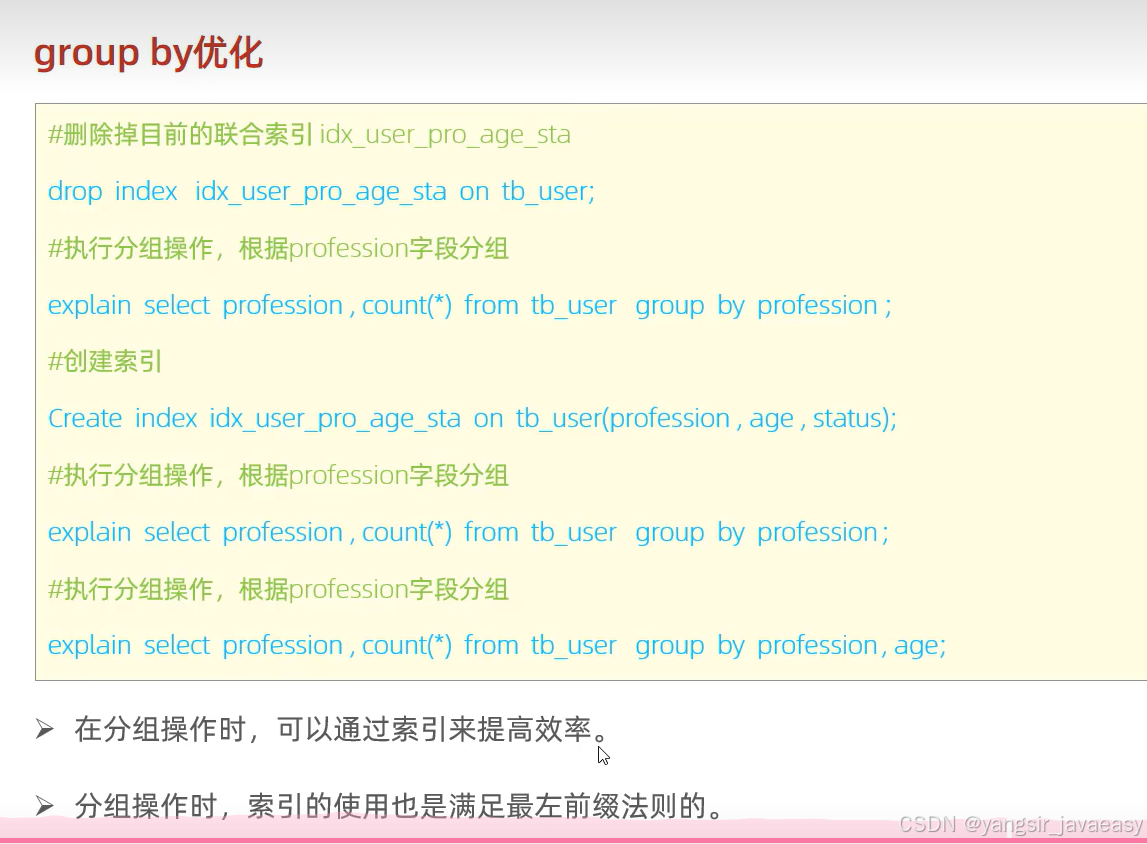
Task: Click the 'Create index idx_user_pro_age_sta' statement
Action: [x=473, y=419]
